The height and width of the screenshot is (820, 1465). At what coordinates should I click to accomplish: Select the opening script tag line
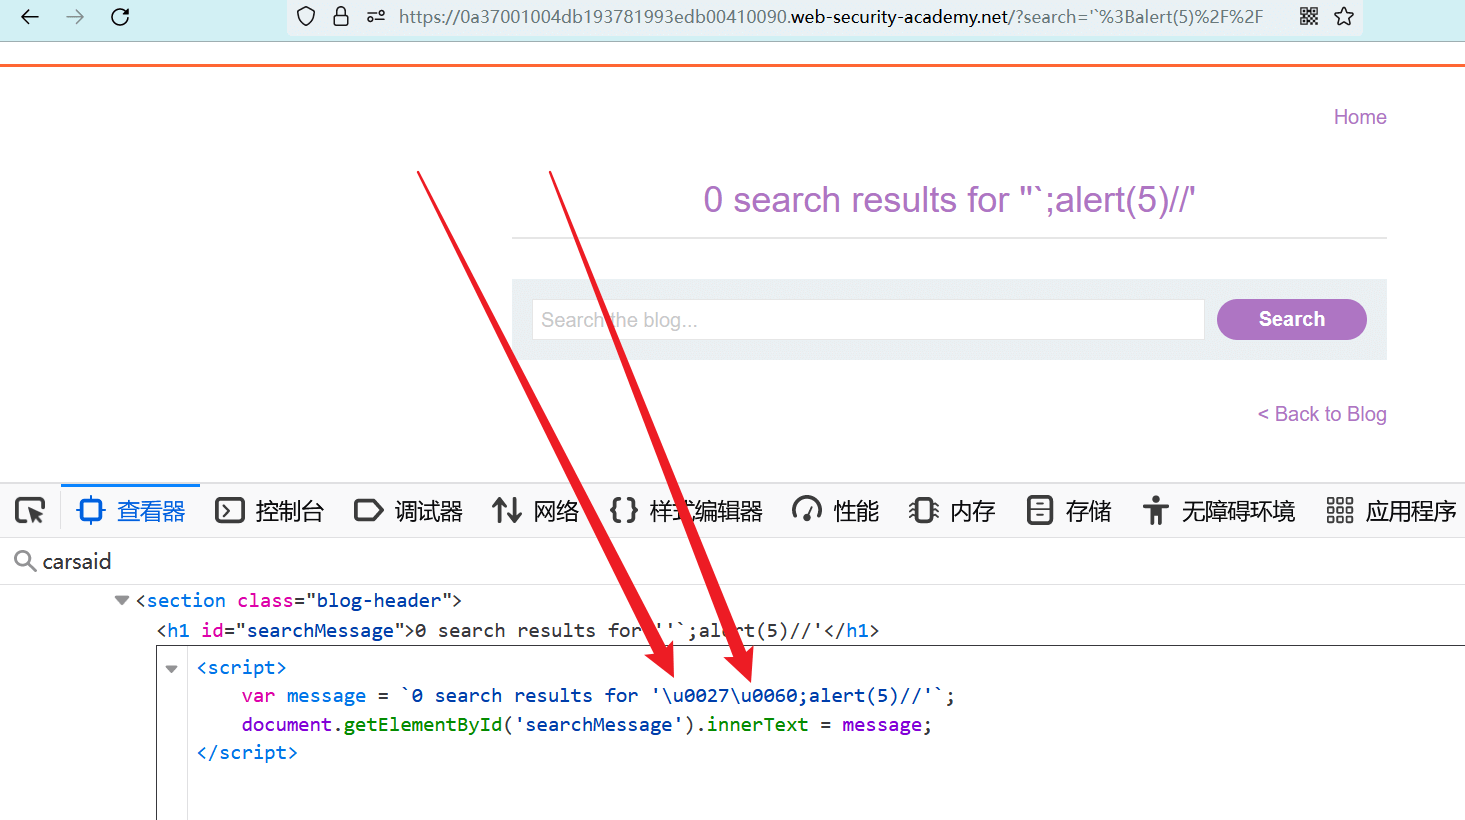coord(242,668)
